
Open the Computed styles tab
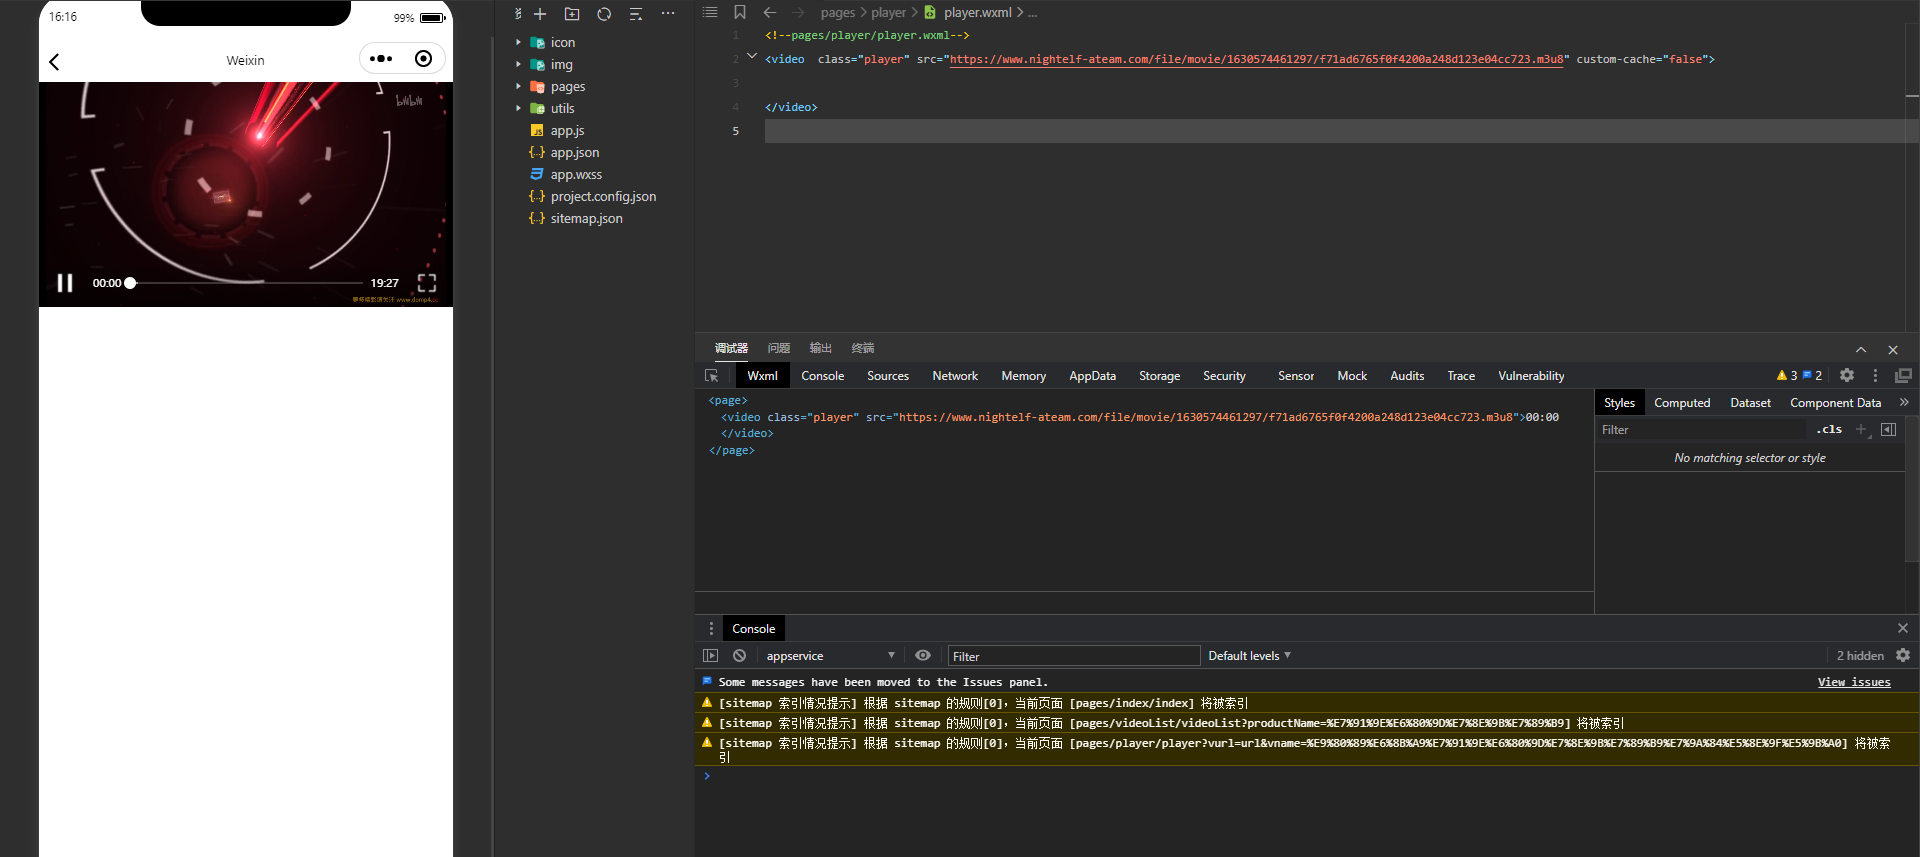point(1682,403)
